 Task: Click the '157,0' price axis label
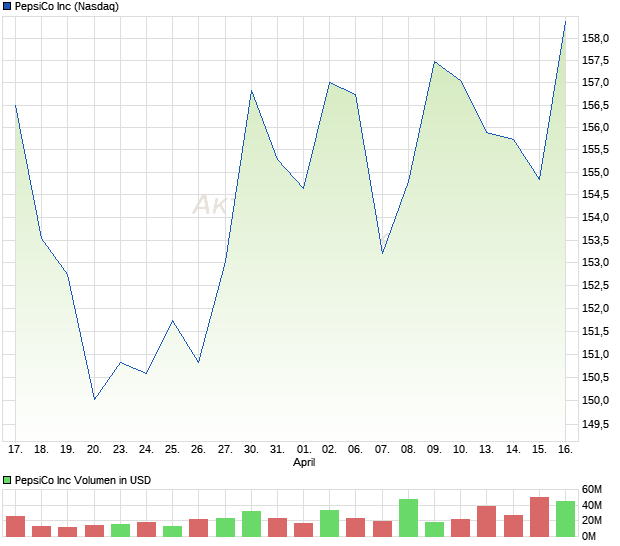(x=595, y=82)
